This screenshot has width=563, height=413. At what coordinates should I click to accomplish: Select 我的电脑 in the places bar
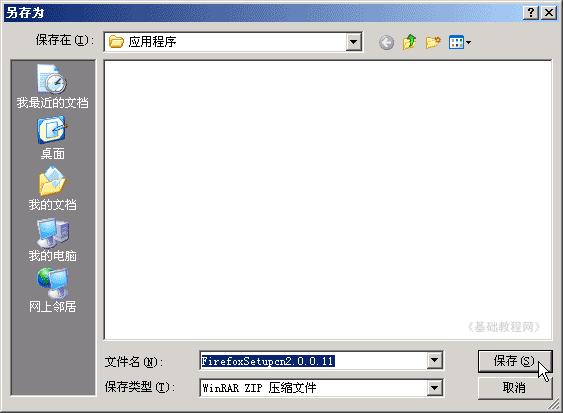click(x=52, y=240)
